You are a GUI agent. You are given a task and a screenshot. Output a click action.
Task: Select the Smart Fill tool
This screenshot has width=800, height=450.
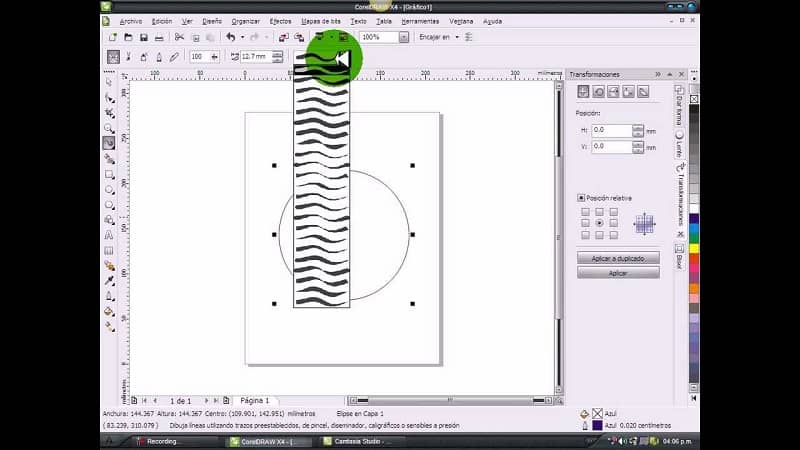pyautogui.click(x=109, y=159)
